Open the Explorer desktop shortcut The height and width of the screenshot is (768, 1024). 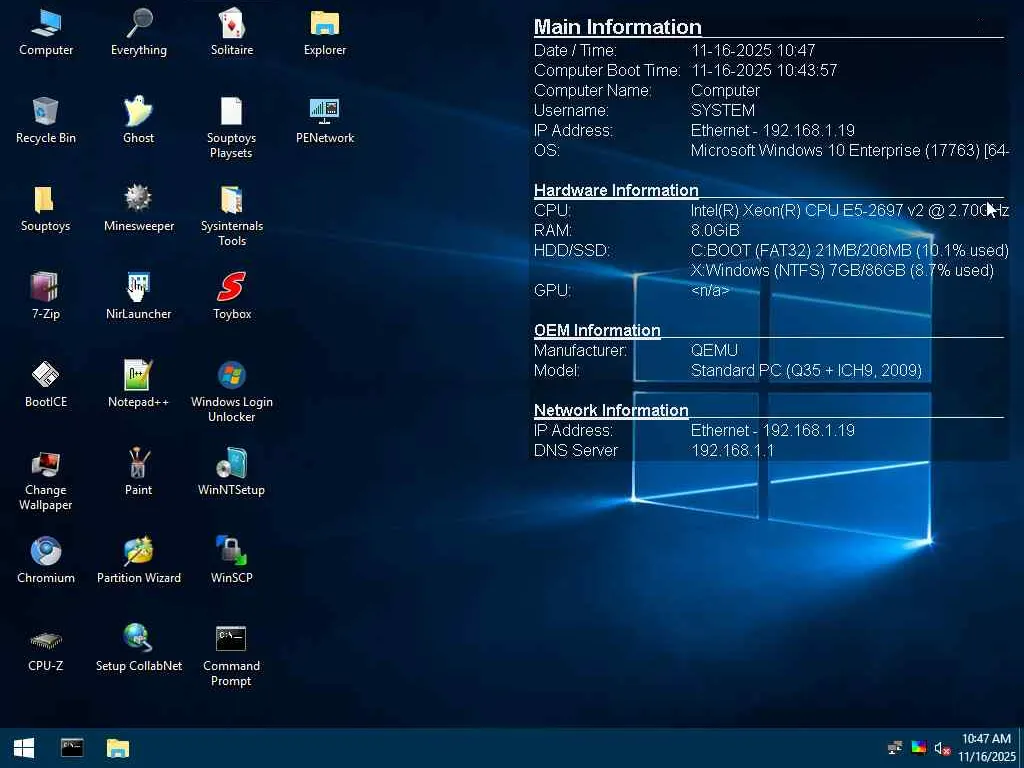pyautogui.click(x=325, y=33)
